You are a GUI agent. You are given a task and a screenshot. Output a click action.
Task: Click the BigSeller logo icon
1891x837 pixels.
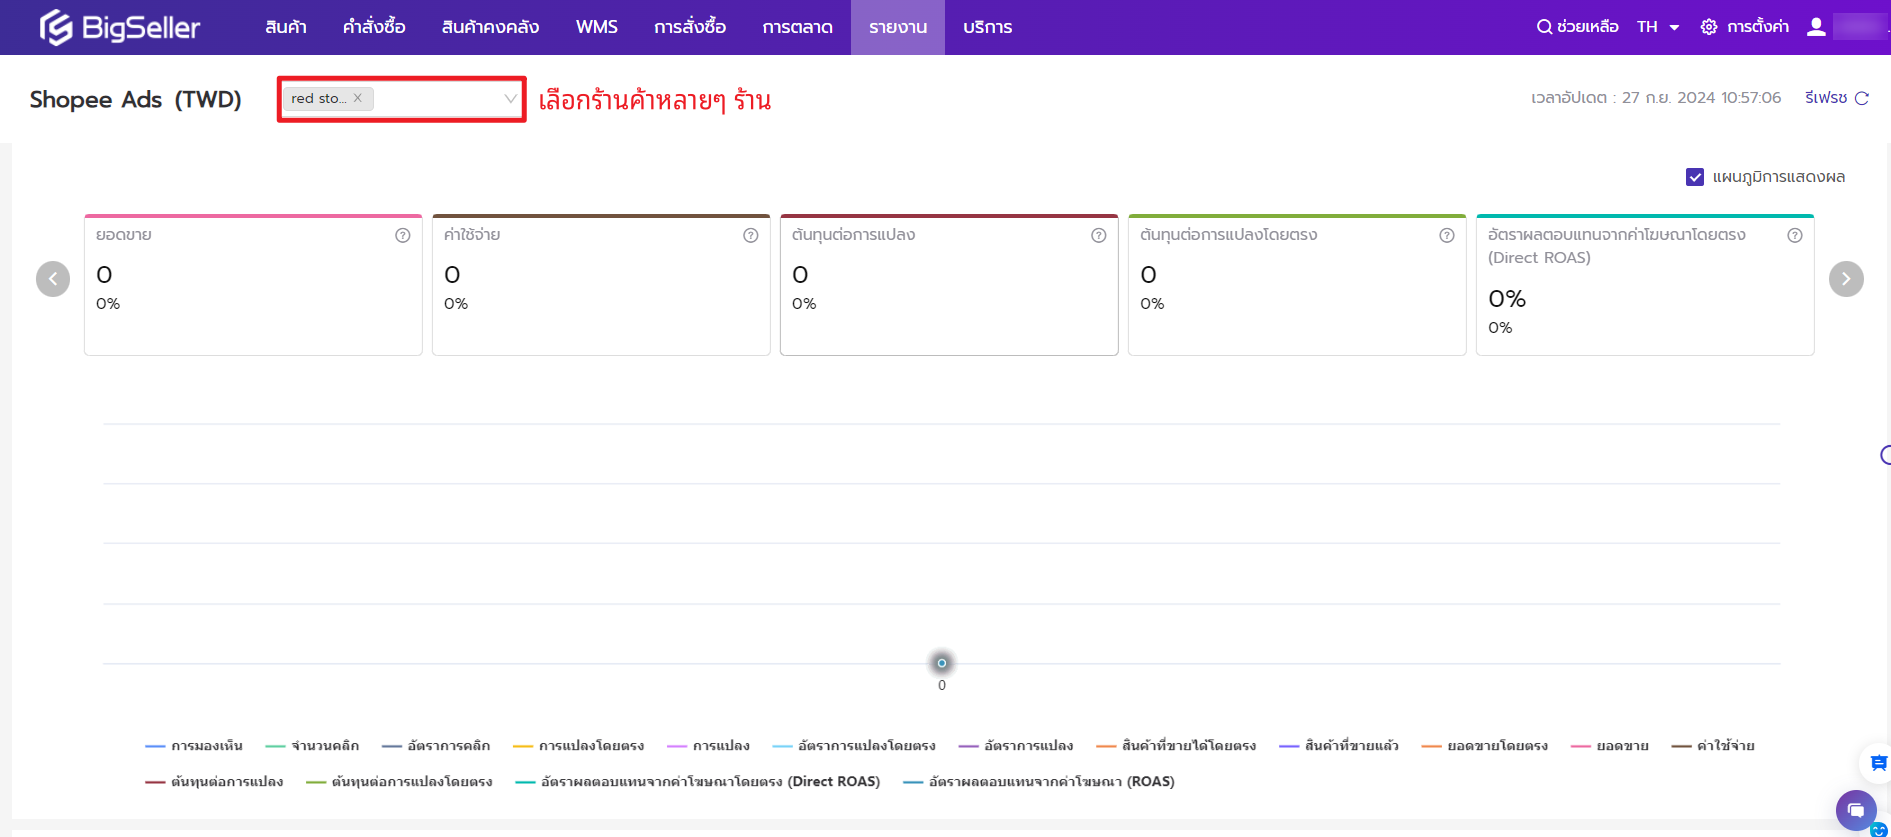pyautogui.click(x=56, y=27)
